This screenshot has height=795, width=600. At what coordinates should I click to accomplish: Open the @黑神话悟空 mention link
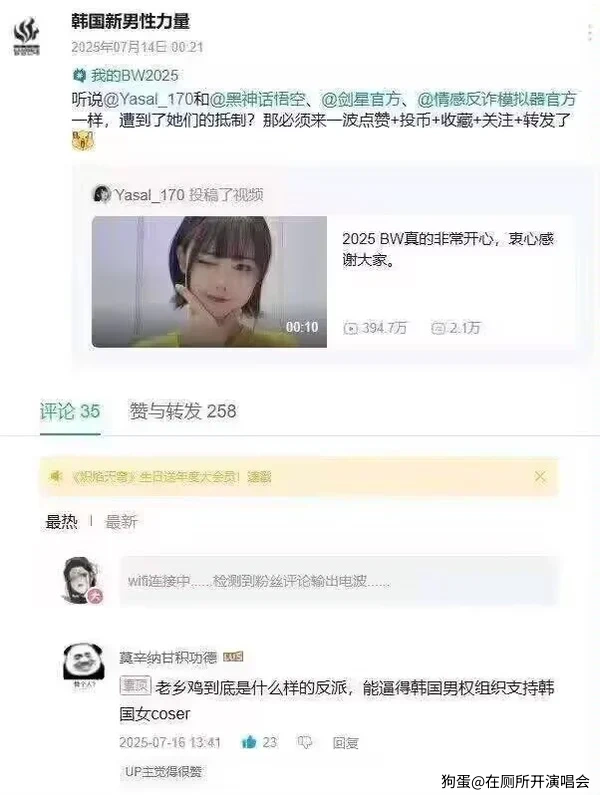point(257,99)
